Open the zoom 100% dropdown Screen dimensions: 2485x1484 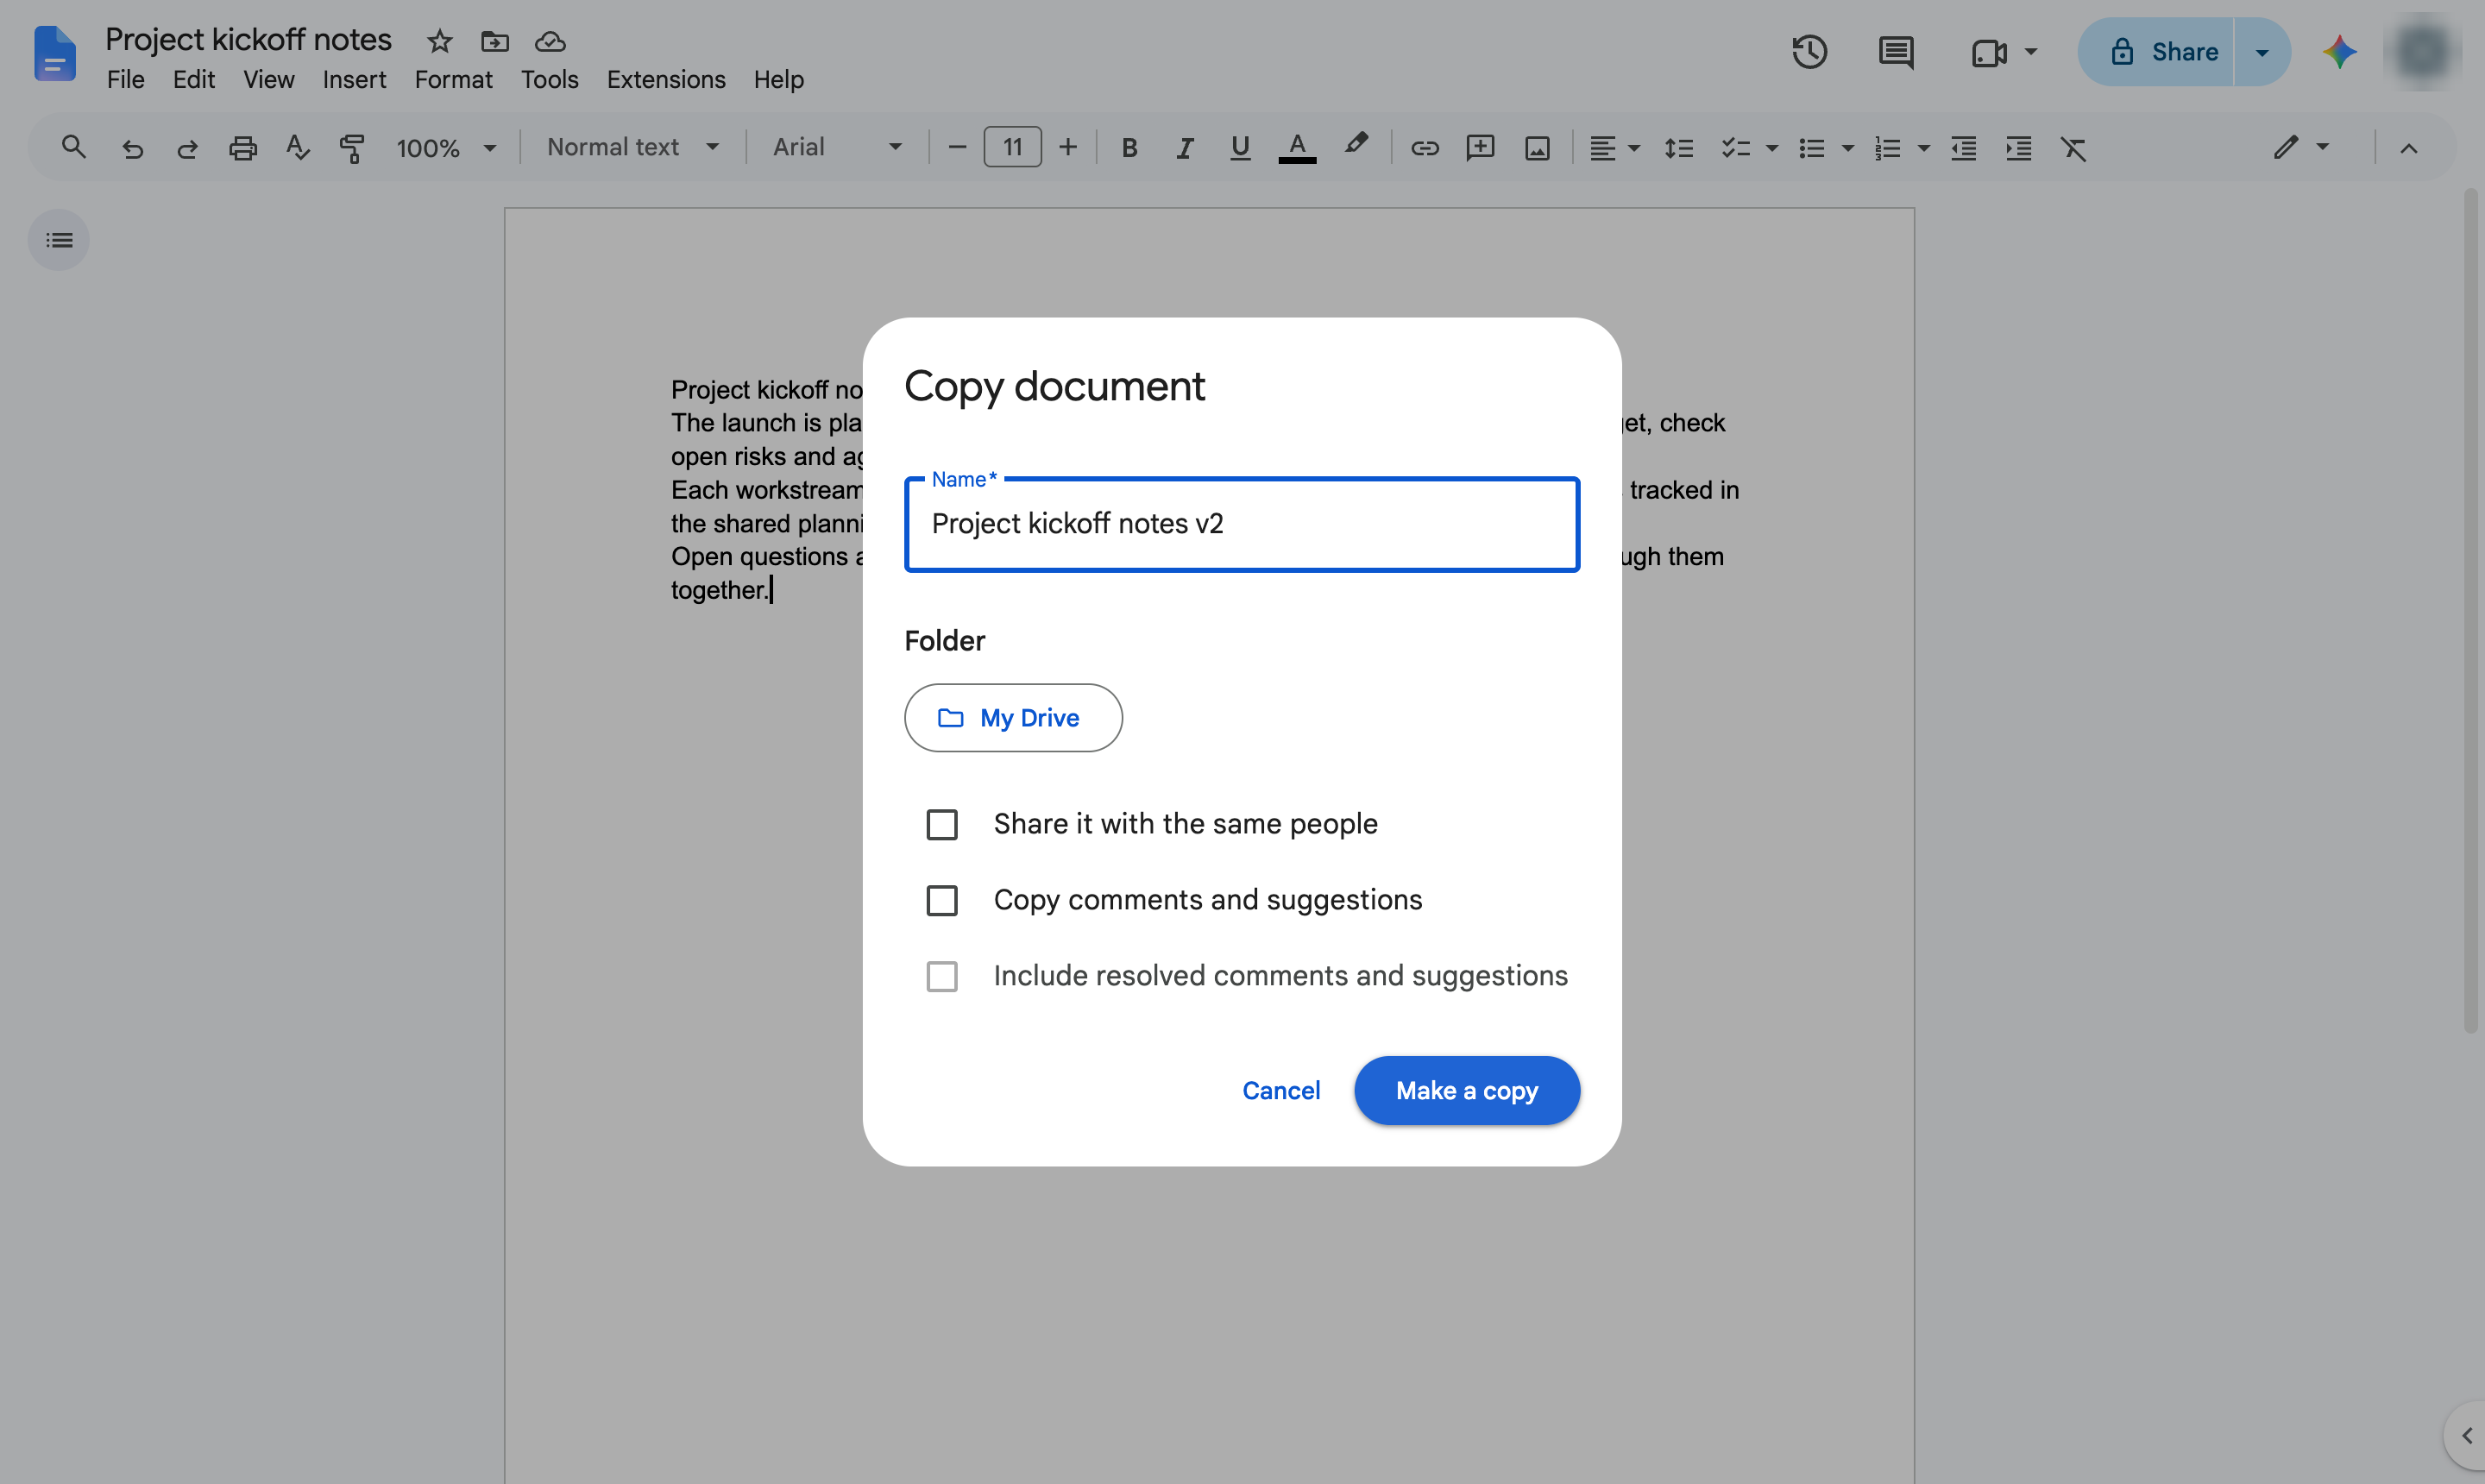446,148
